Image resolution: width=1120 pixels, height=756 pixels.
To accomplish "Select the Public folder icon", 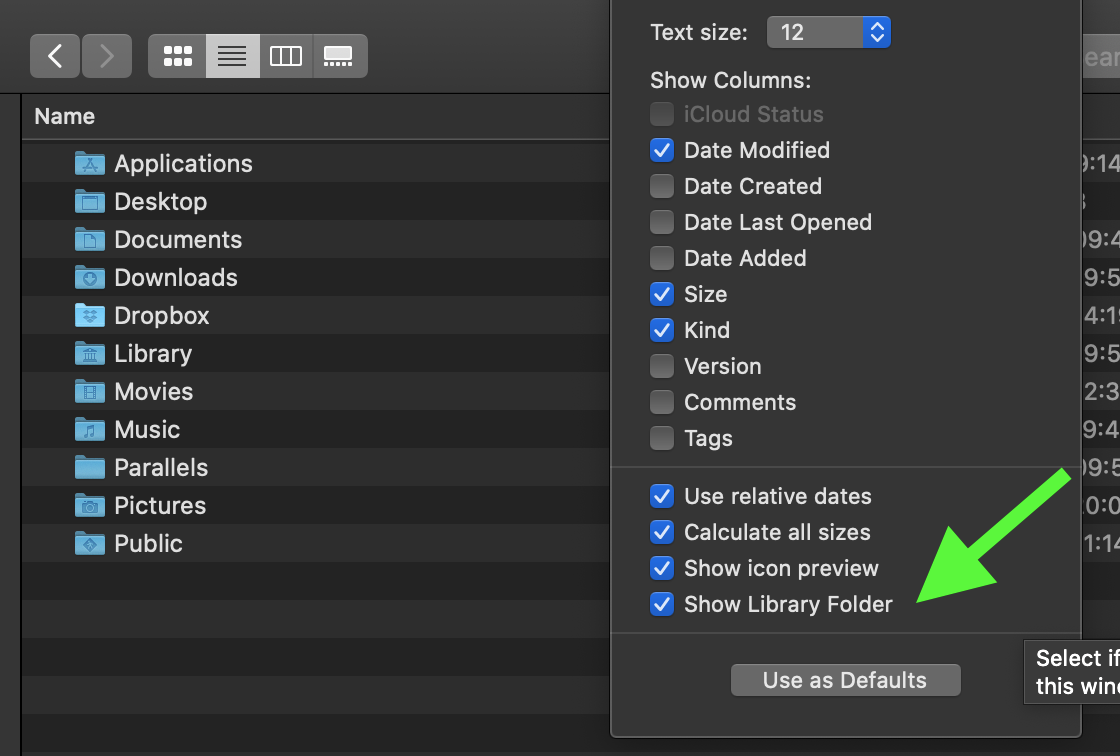I will (90, 543).
